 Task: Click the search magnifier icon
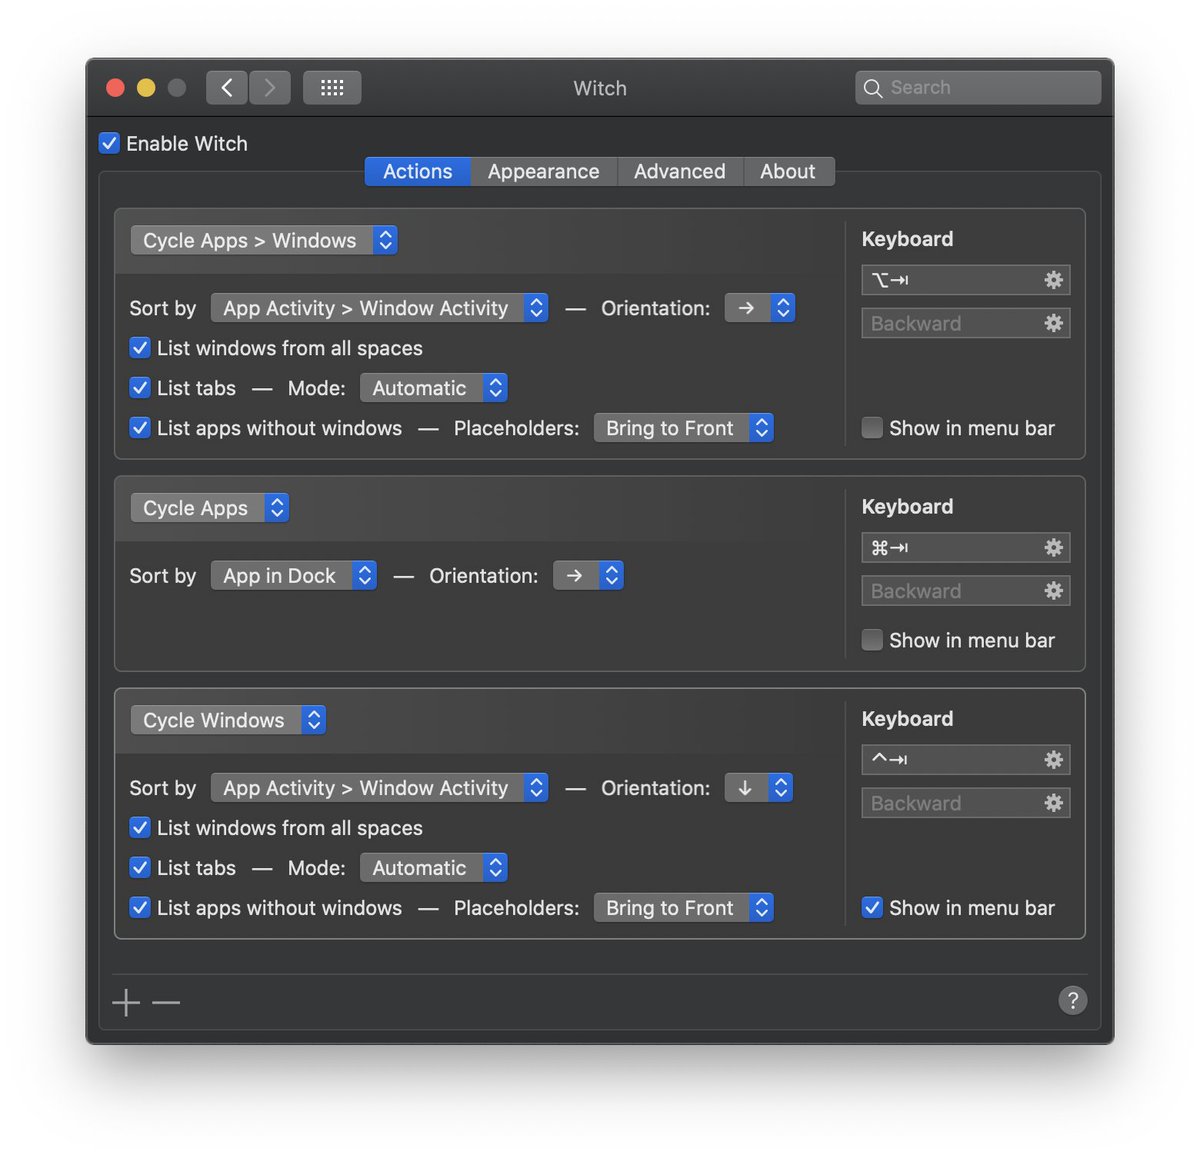click(x=873, y=88)
